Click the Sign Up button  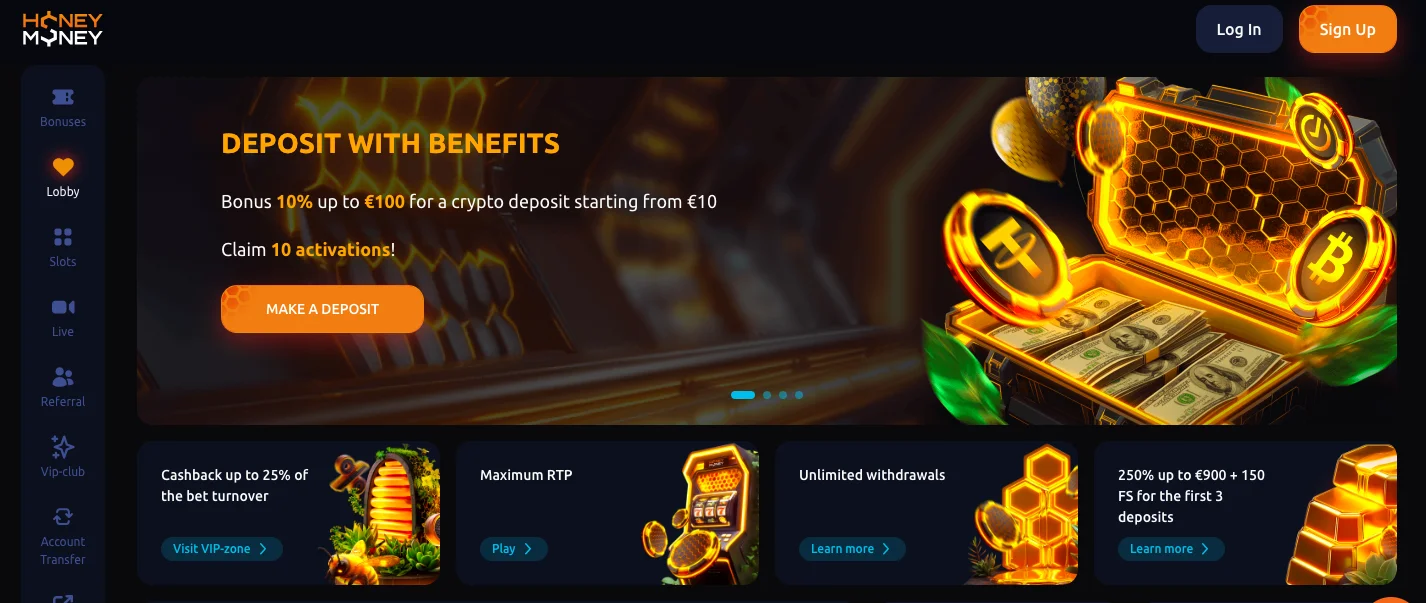(x=1347, y=29)
